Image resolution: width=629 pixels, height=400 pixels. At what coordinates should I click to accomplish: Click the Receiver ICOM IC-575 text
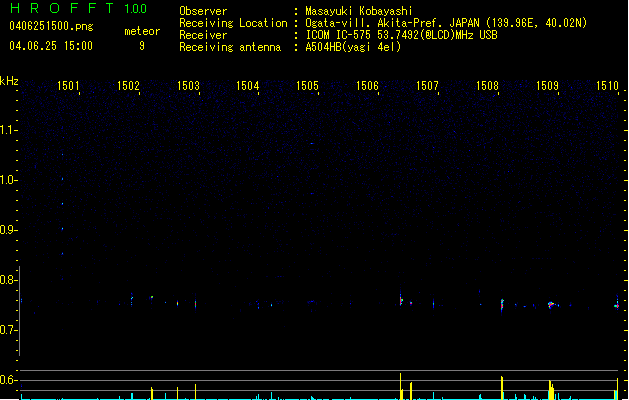click(x=401, y=35)
